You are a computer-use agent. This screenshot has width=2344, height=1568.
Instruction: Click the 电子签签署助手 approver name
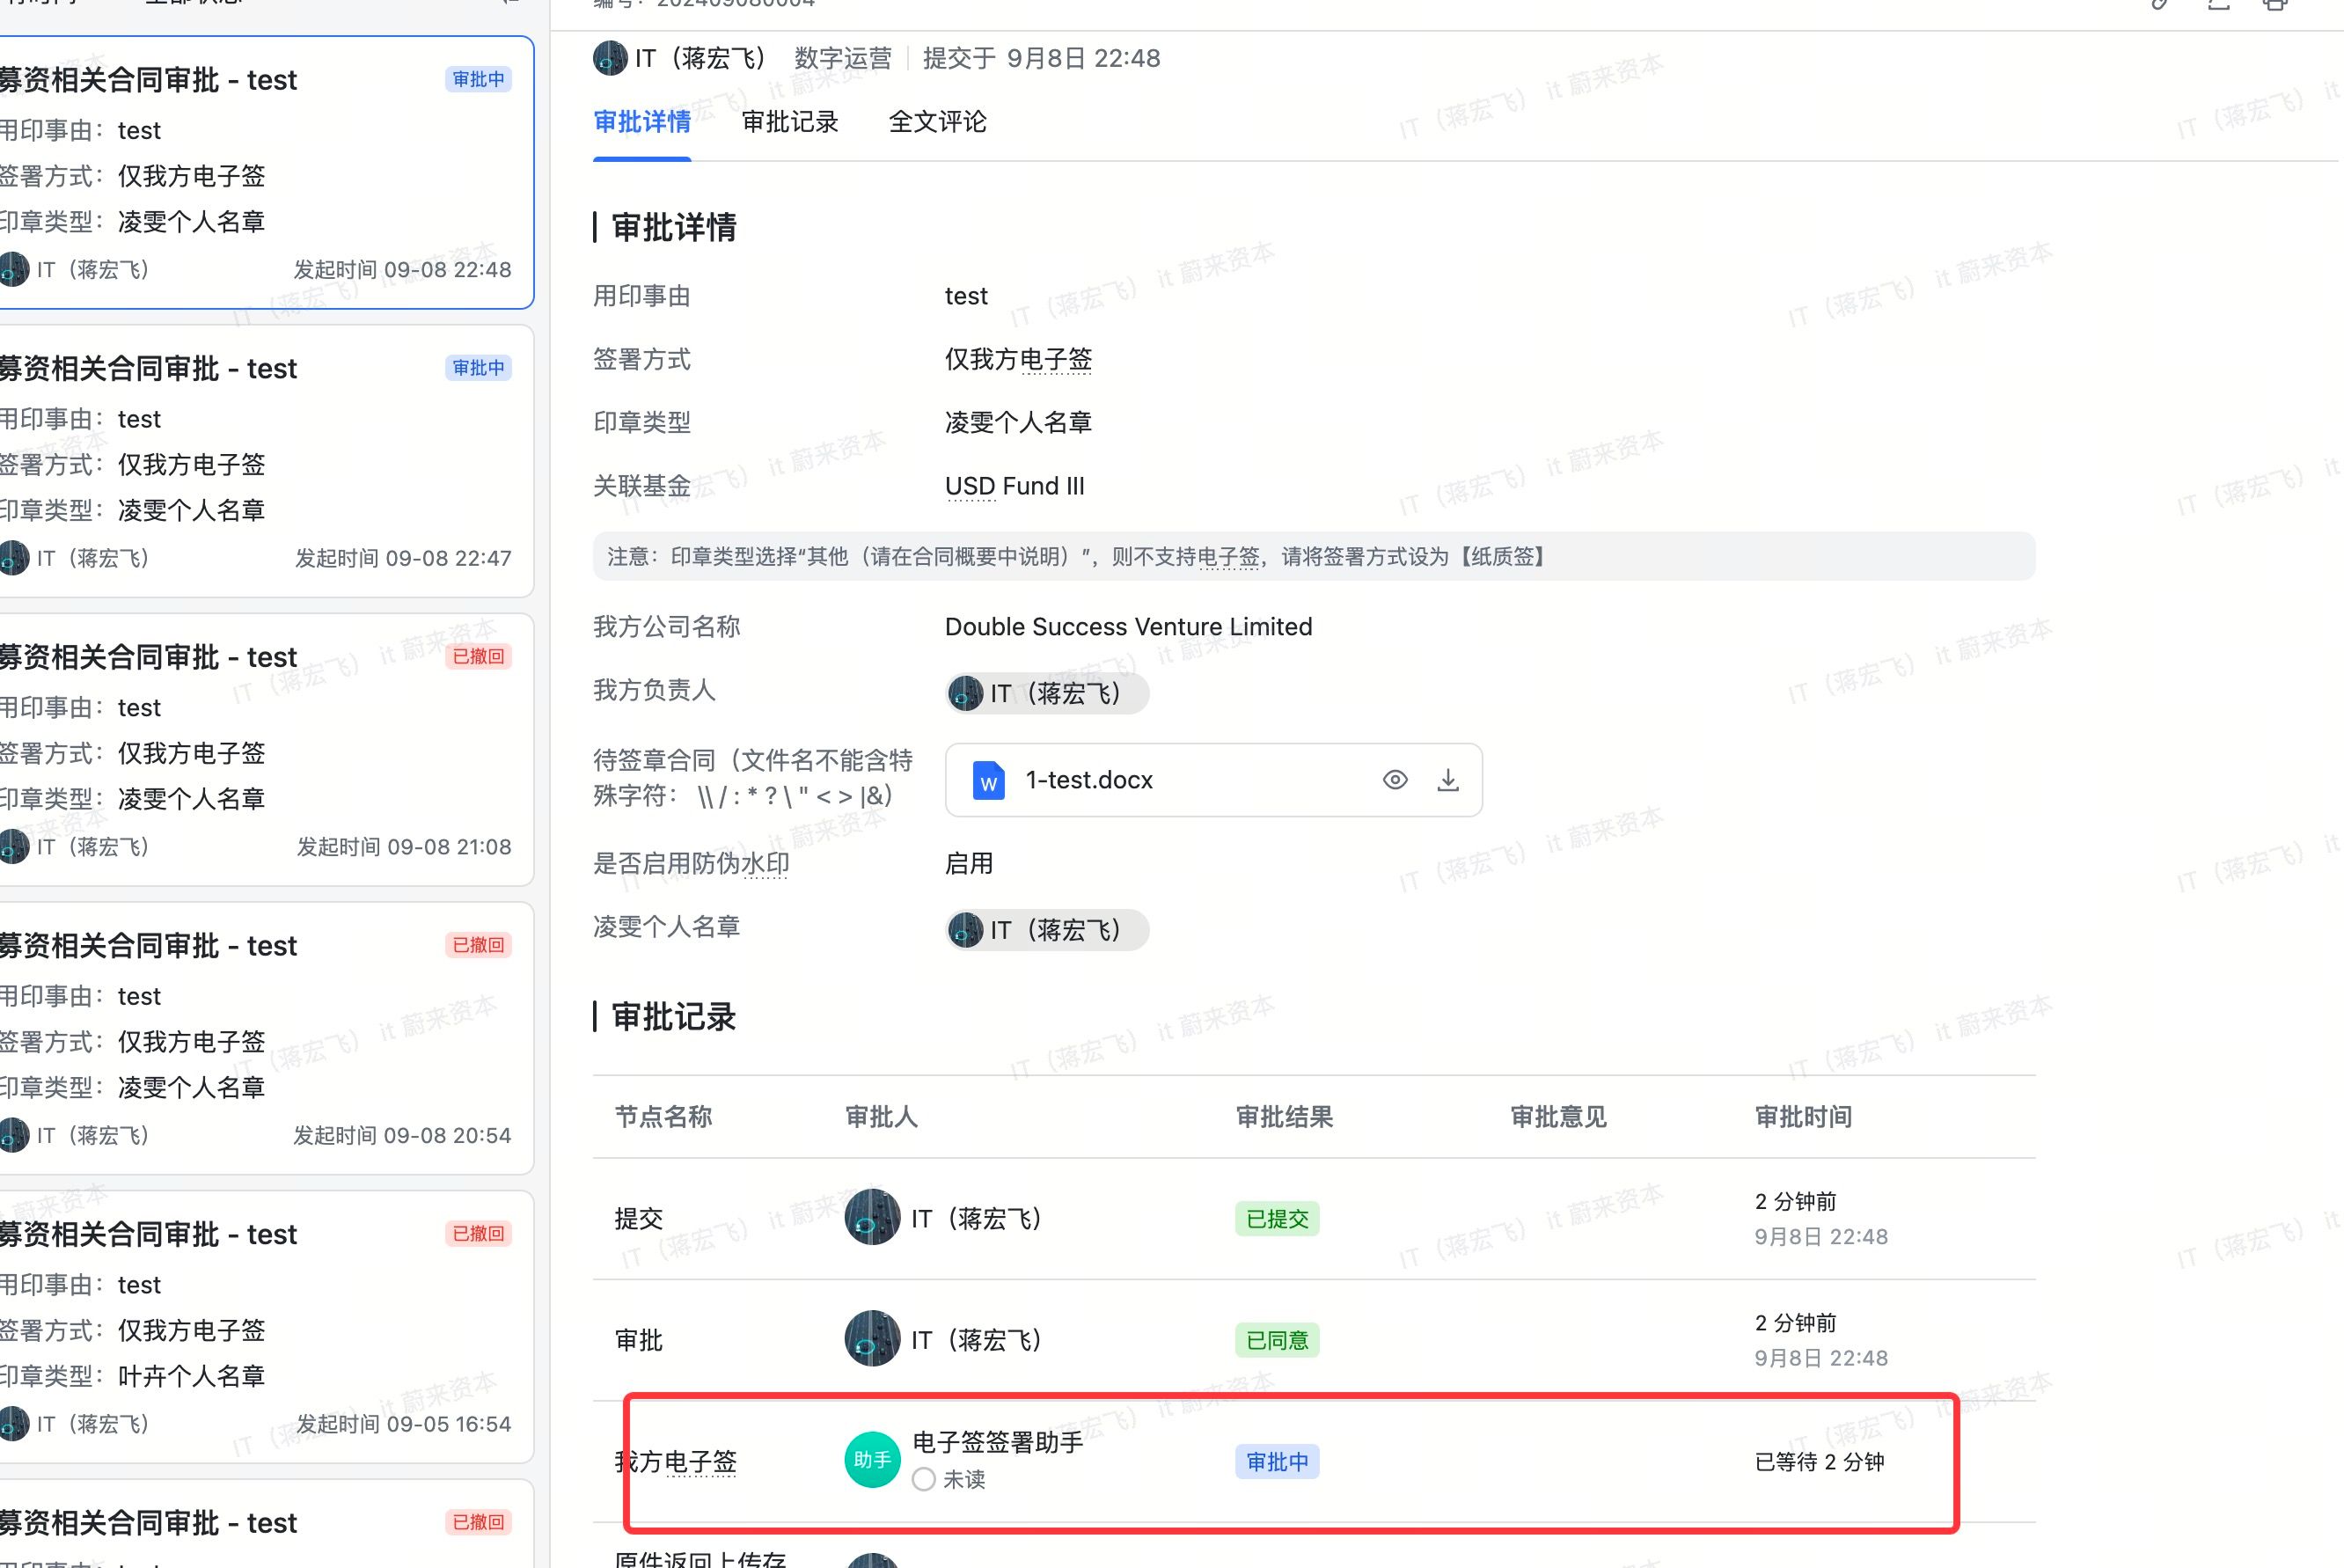pos(998,1442)
